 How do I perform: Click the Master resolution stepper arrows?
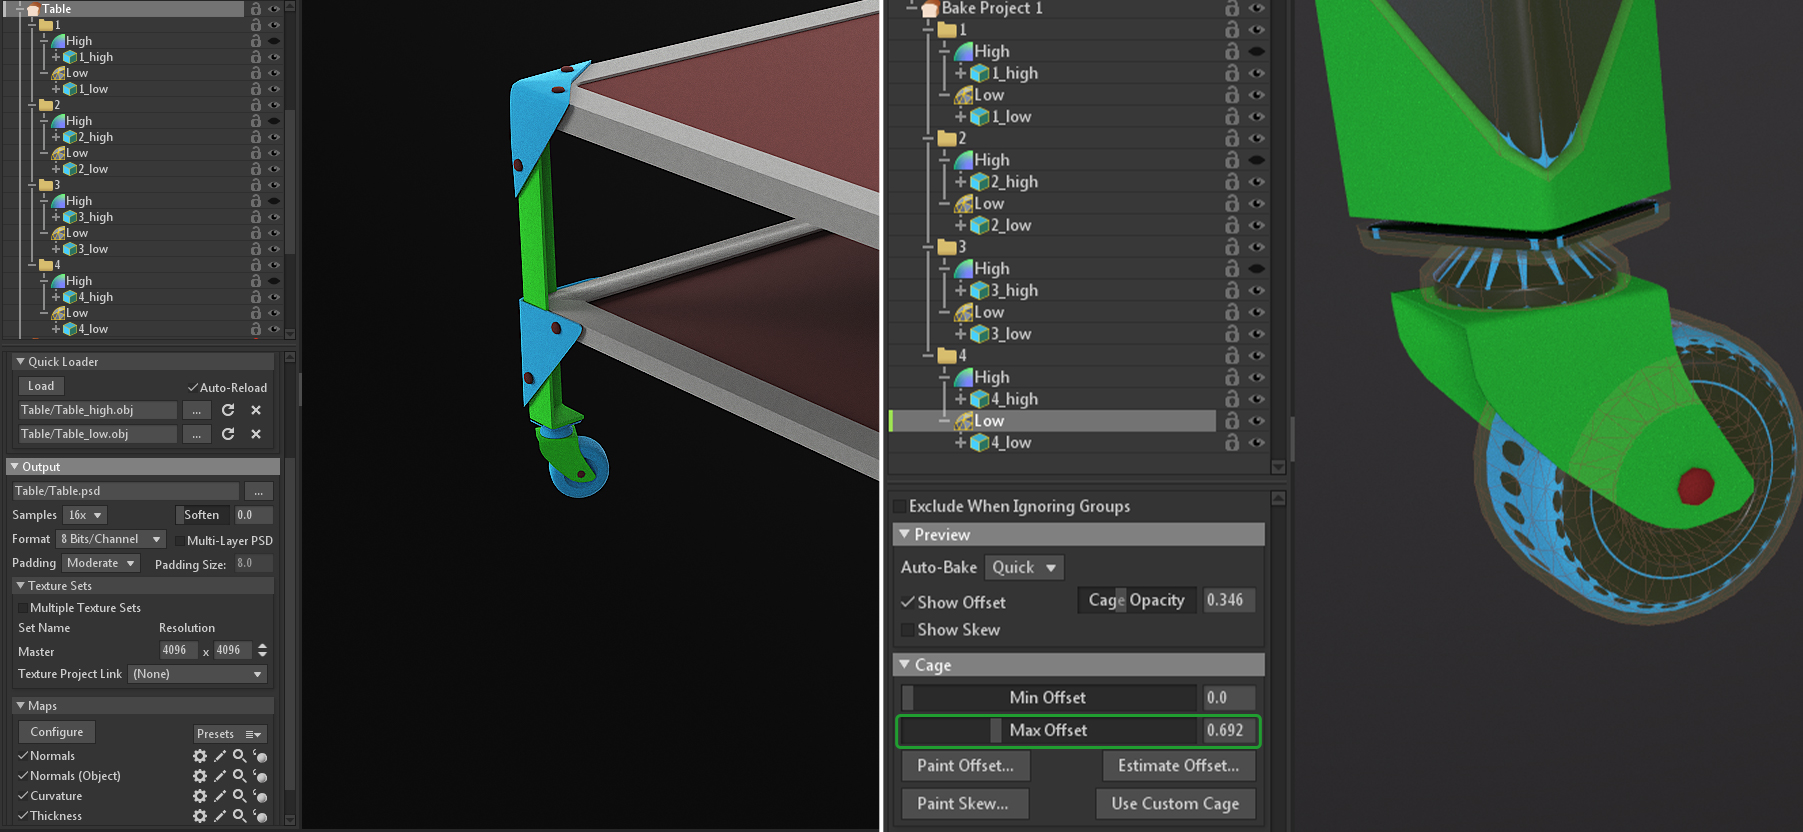pyautogui.click(x=262, y=650)
